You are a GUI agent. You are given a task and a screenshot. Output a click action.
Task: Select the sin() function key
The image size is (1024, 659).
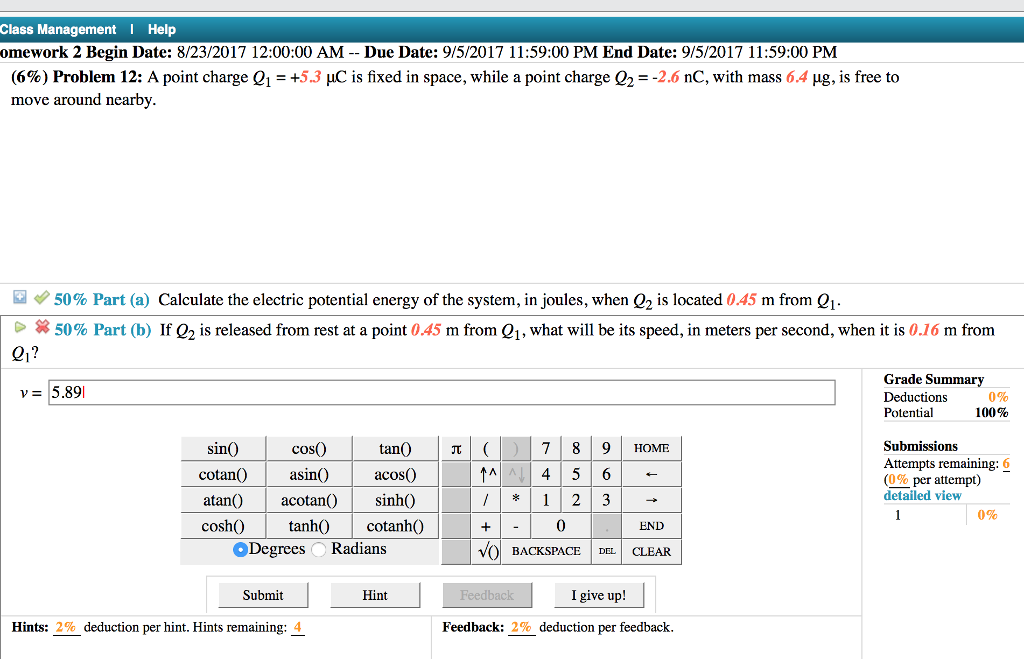tap(222, 448)
